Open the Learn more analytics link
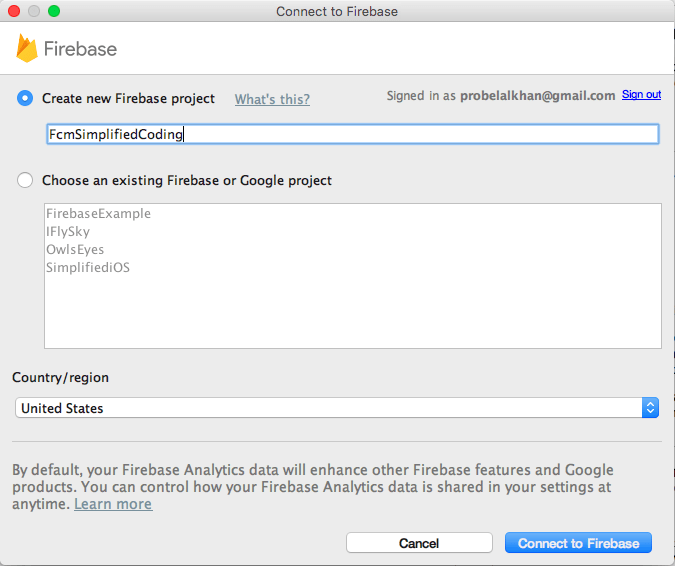This screenshot has width=675, height=566. [x=113, y=504]
